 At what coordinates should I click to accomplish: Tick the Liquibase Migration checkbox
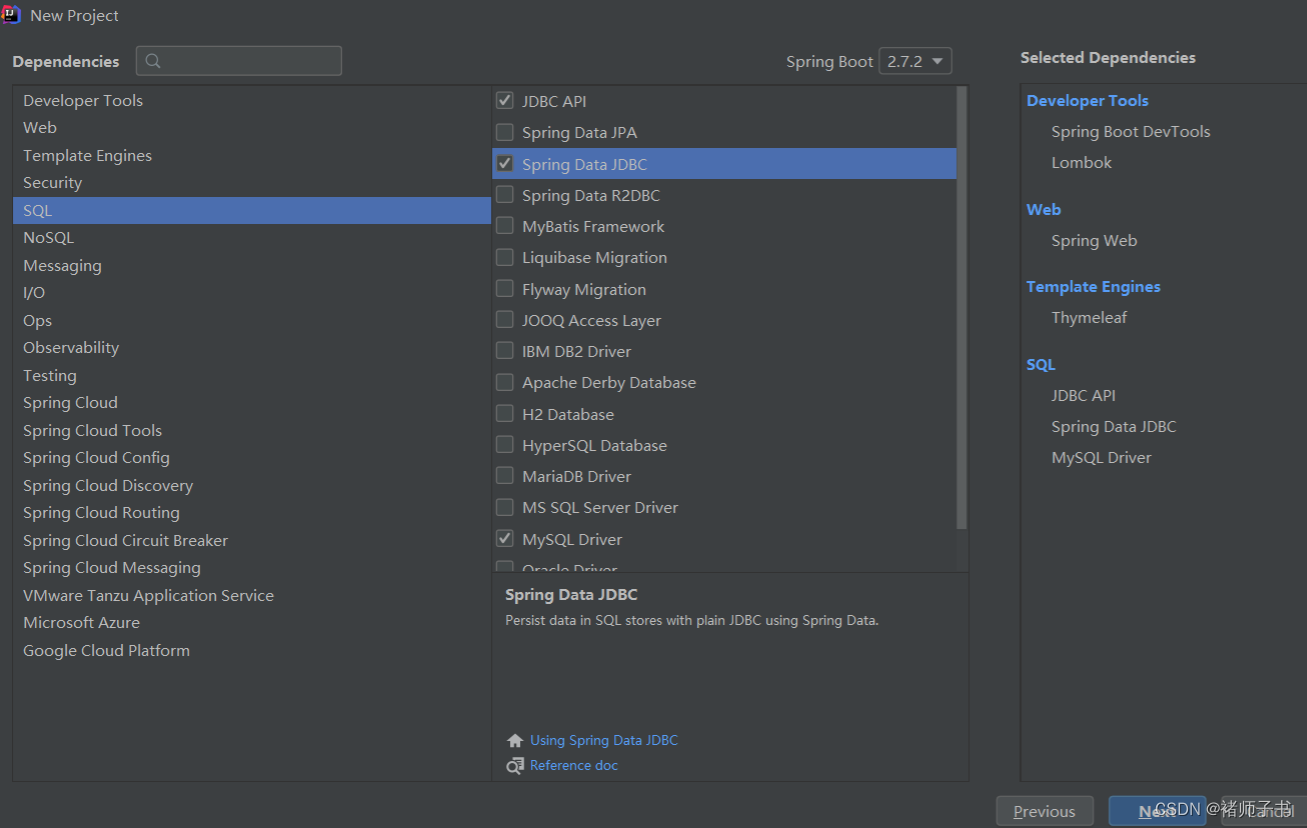(505, 257)
